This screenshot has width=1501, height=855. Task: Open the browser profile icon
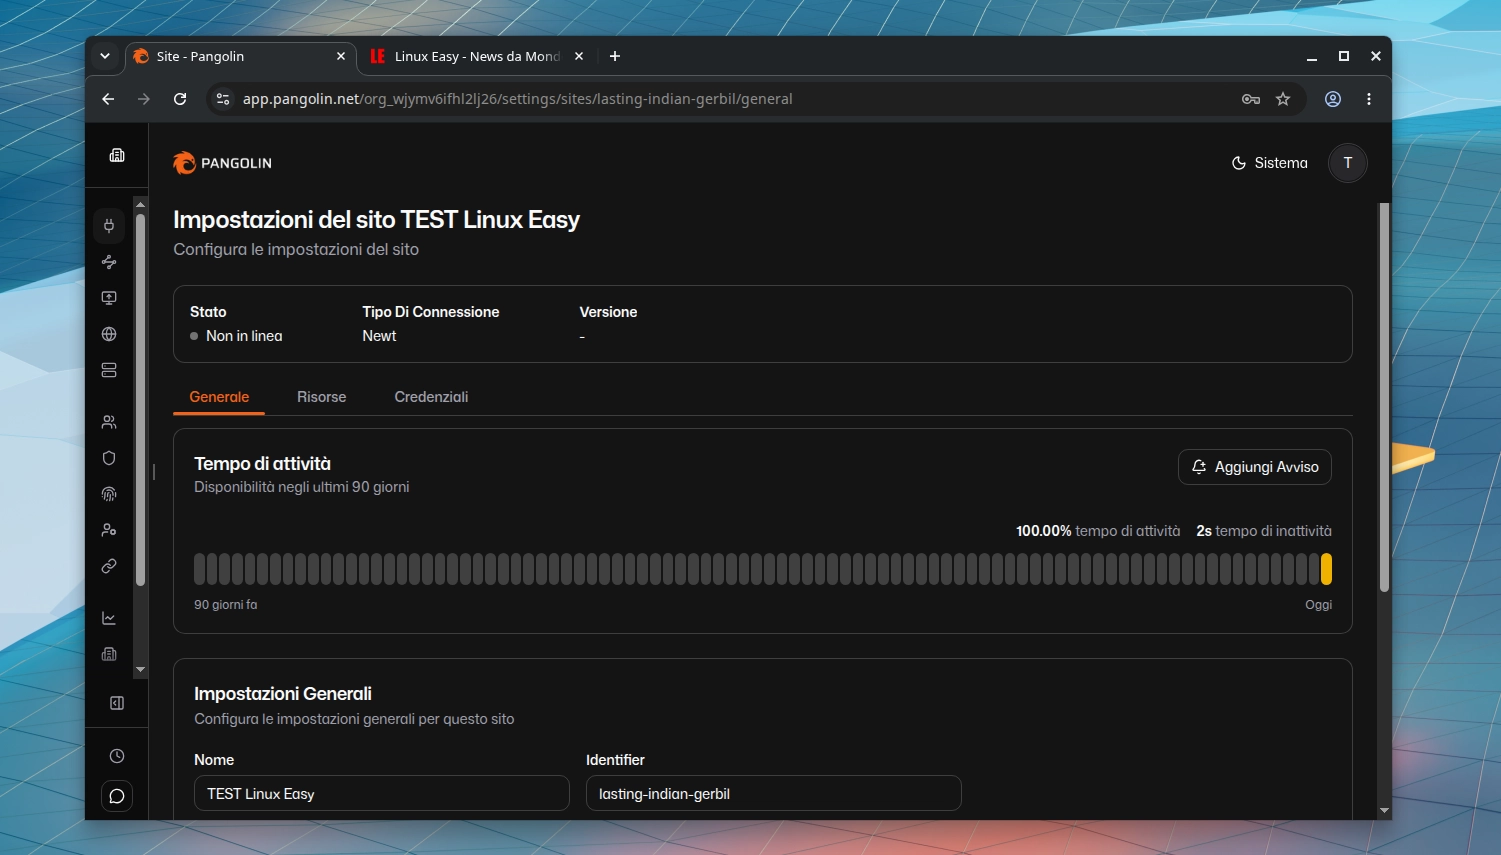1333,99
